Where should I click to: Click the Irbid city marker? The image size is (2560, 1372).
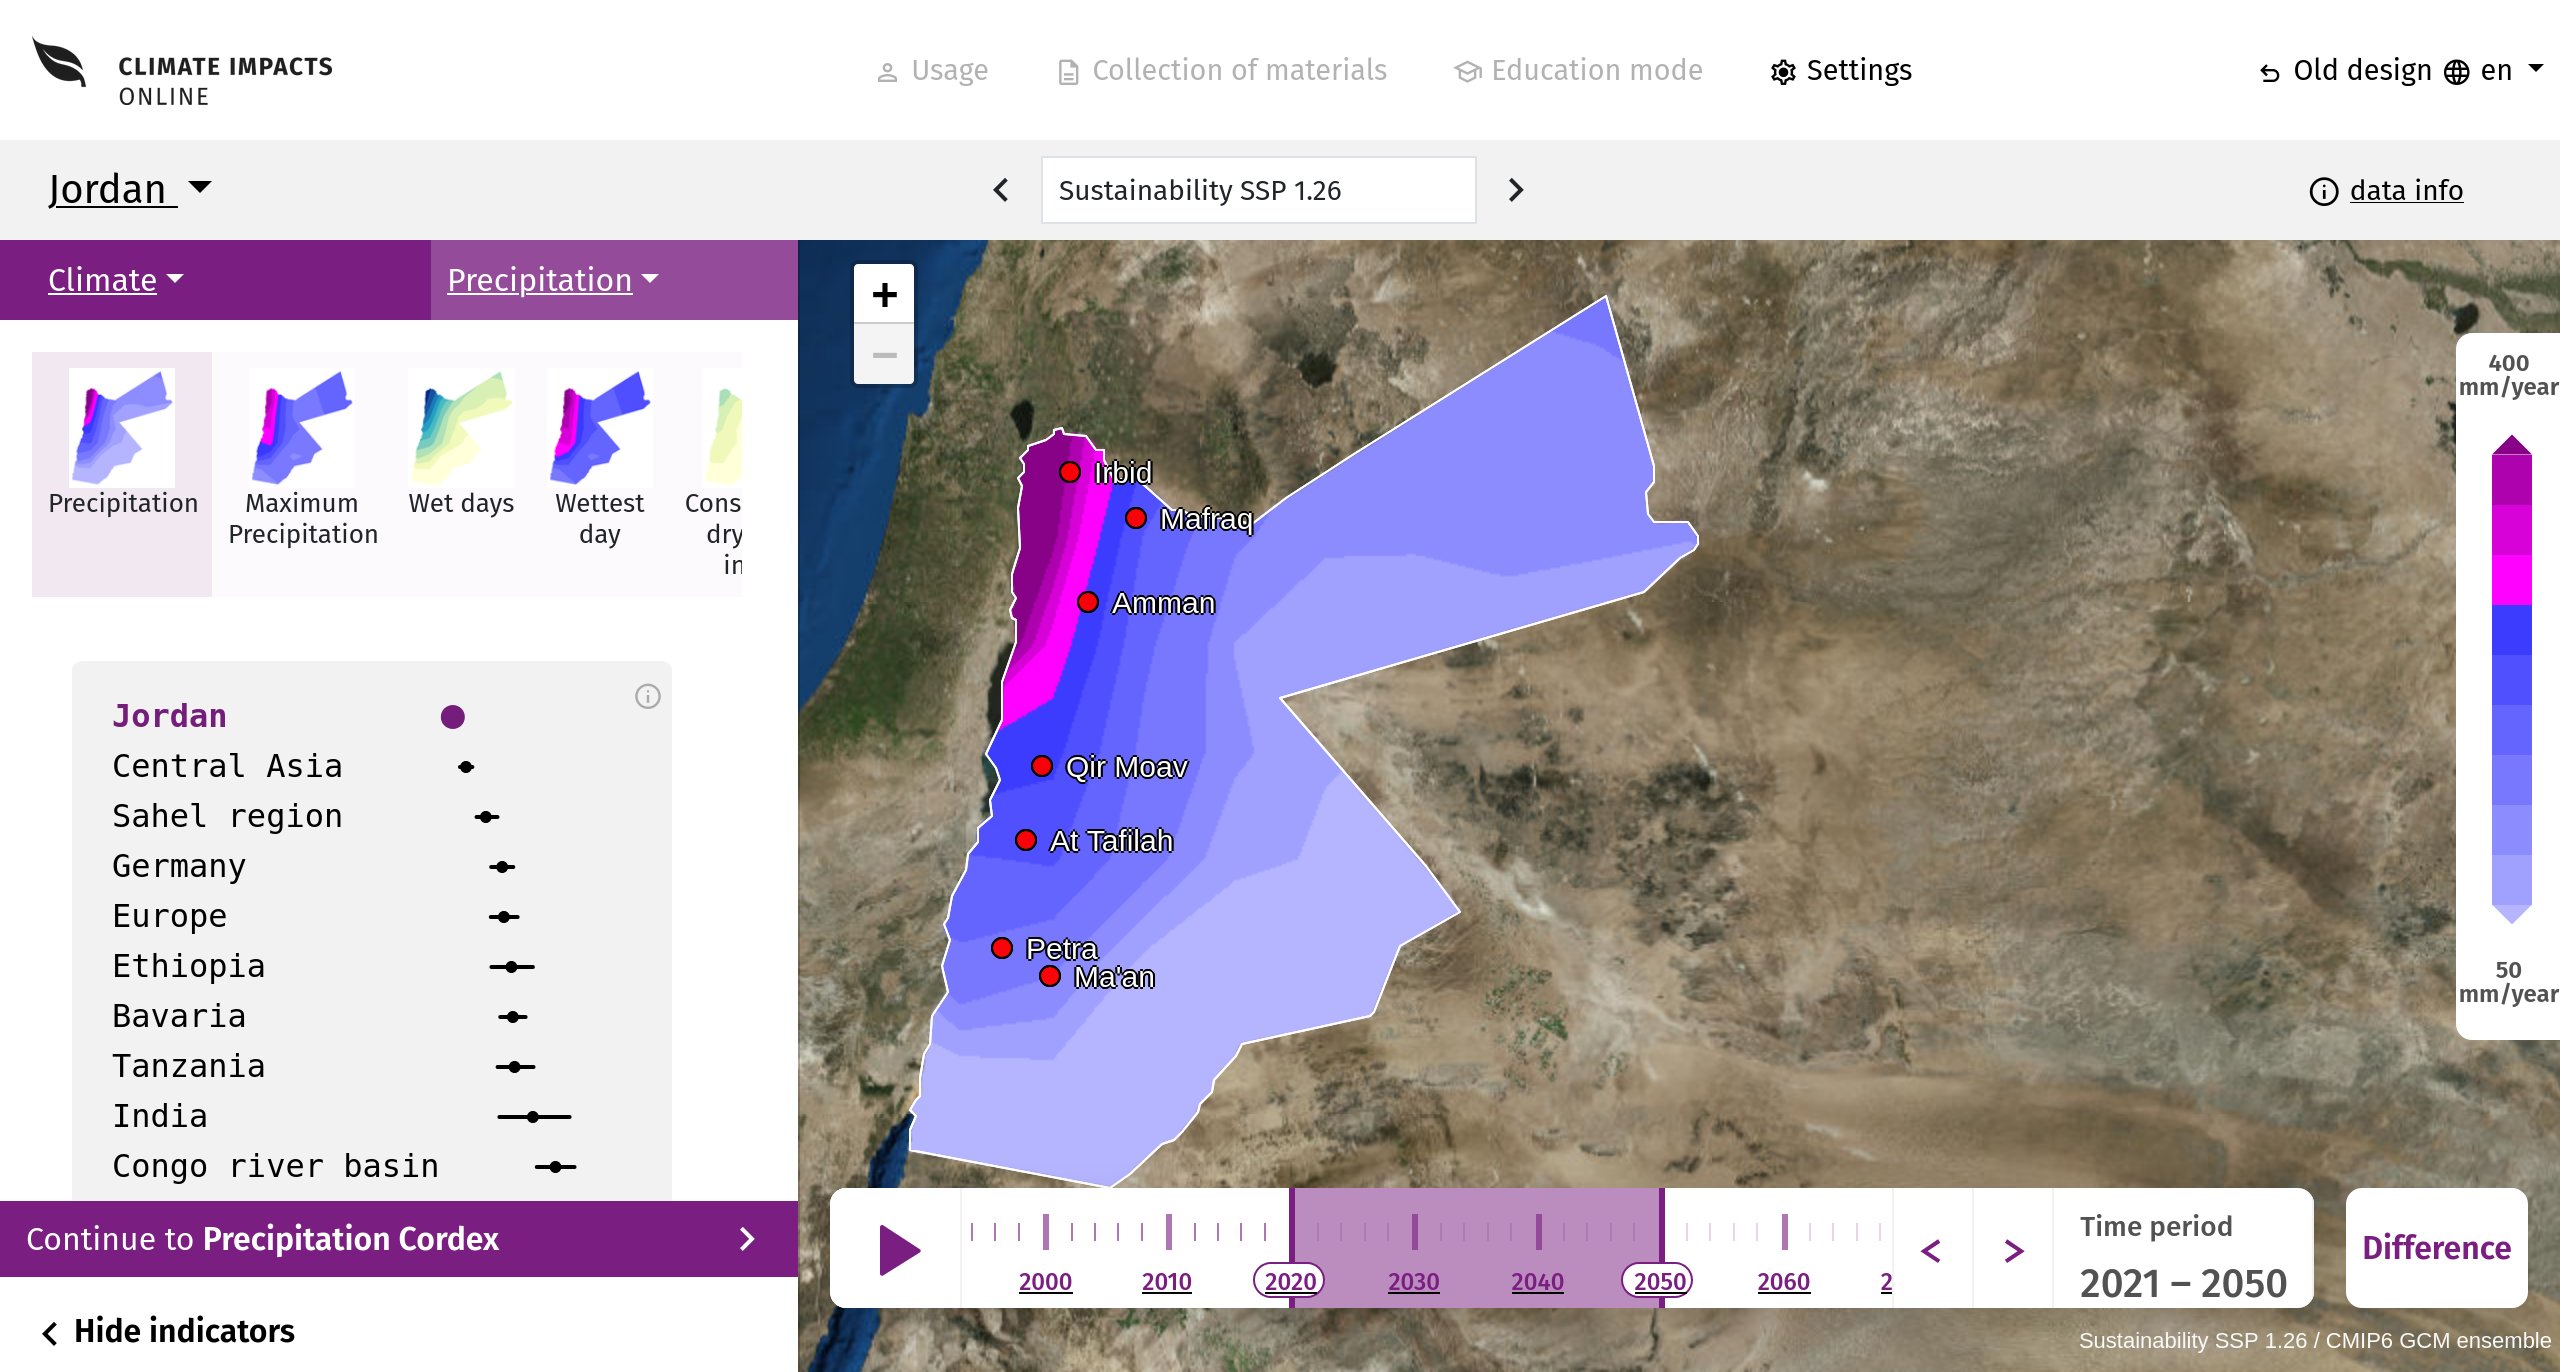tap(1070, 472)
